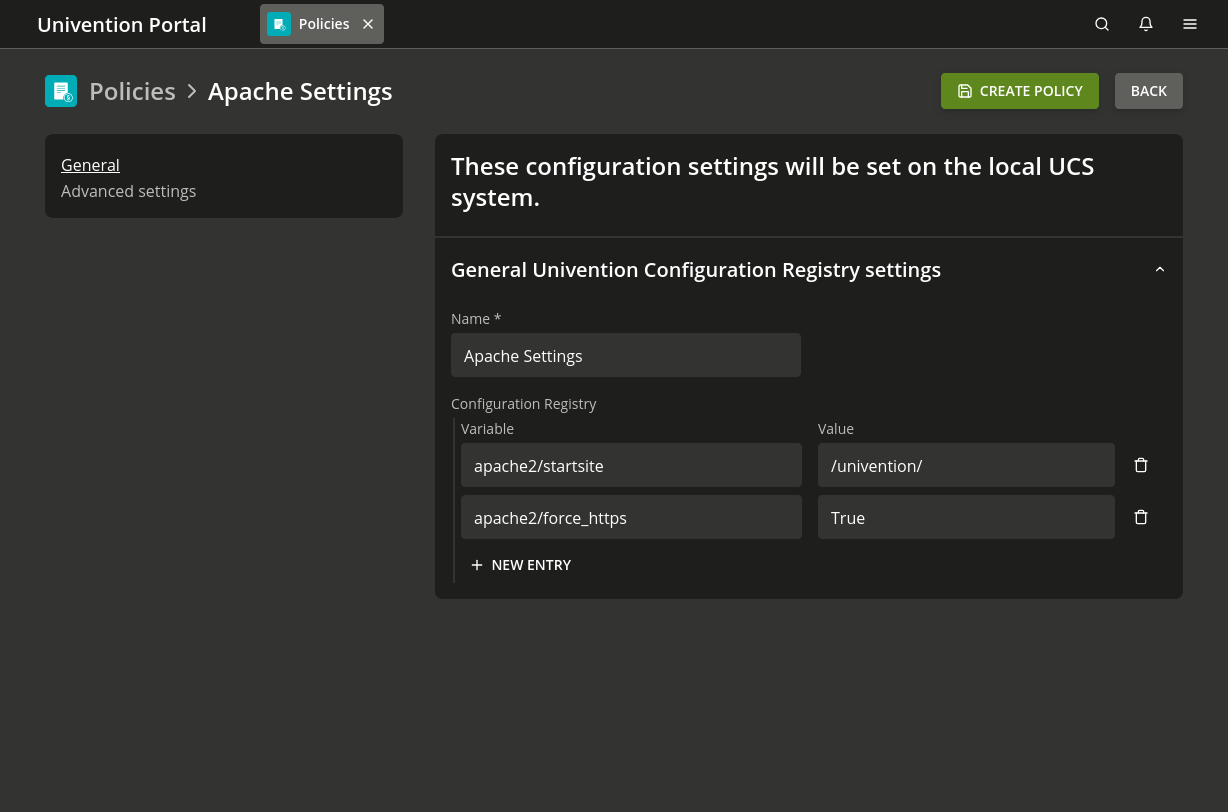Navigate to Policies breadcrumb

(132, 91)
